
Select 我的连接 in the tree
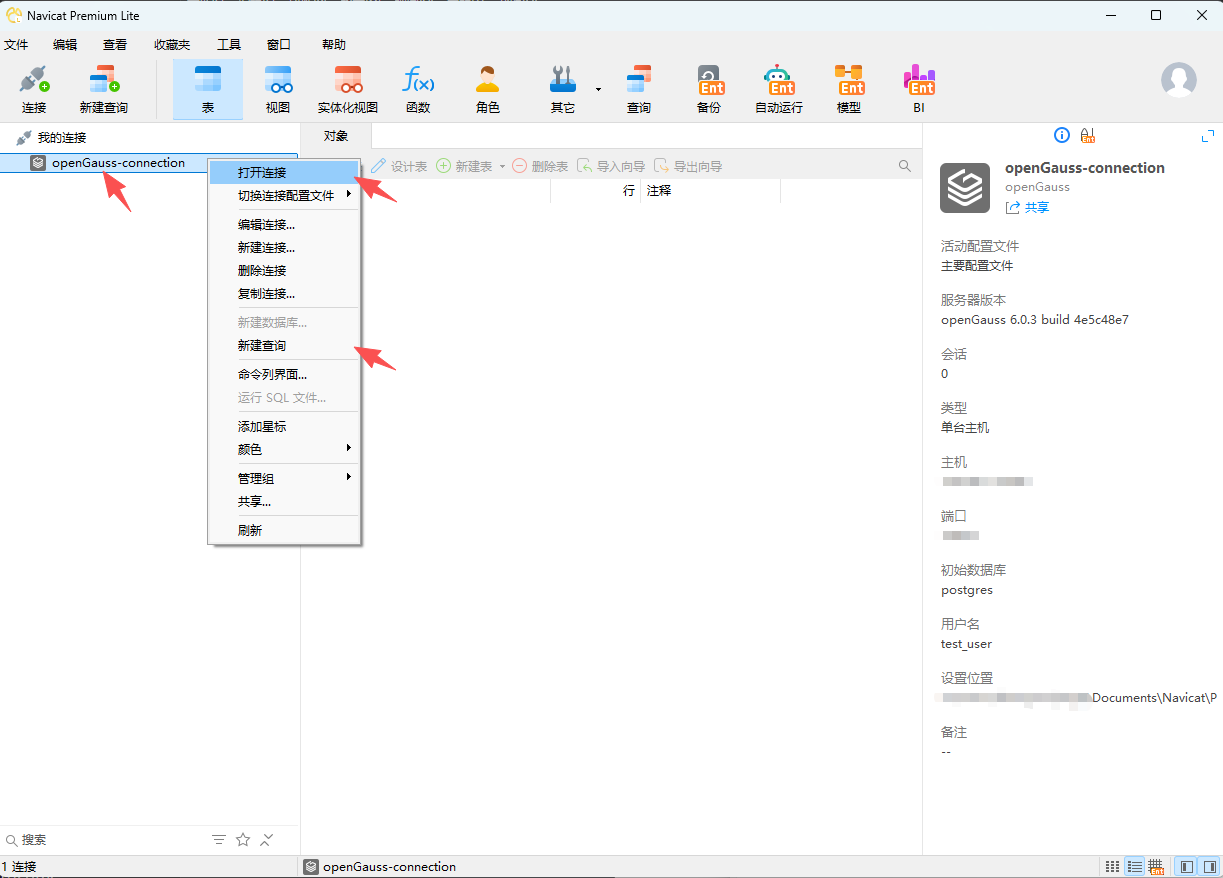coord(62,137)
